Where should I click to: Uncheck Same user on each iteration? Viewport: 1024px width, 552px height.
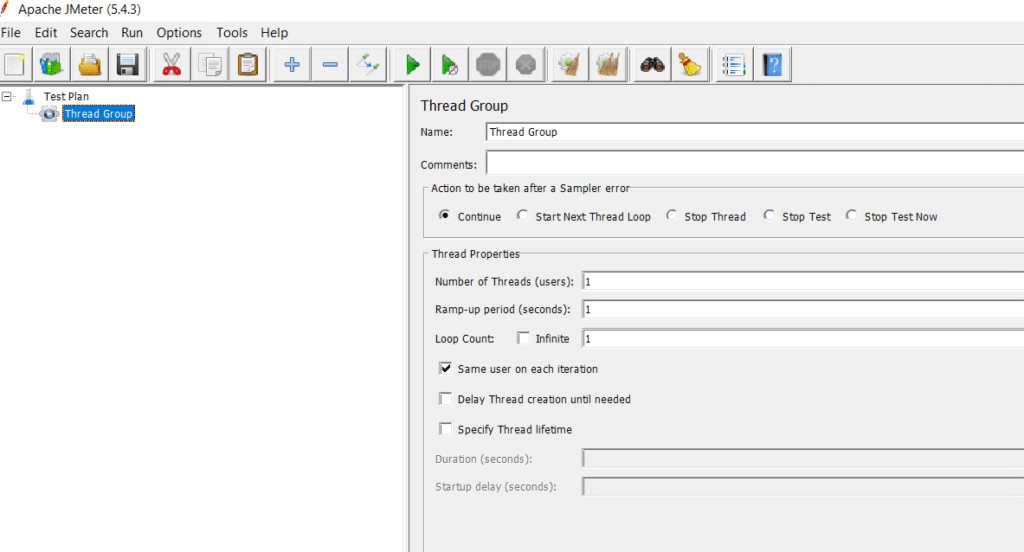point(445,368)
